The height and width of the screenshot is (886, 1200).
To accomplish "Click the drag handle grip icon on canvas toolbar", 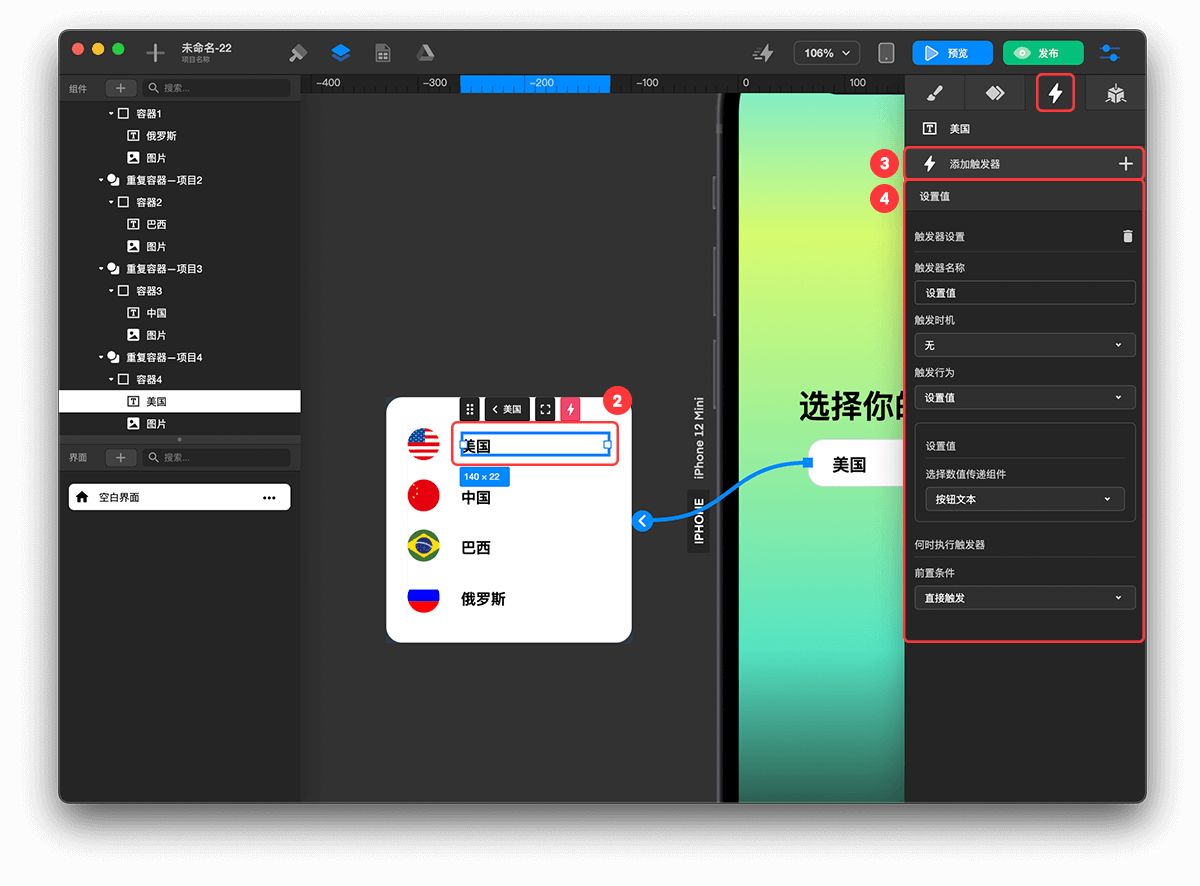I will click(470, 409).
